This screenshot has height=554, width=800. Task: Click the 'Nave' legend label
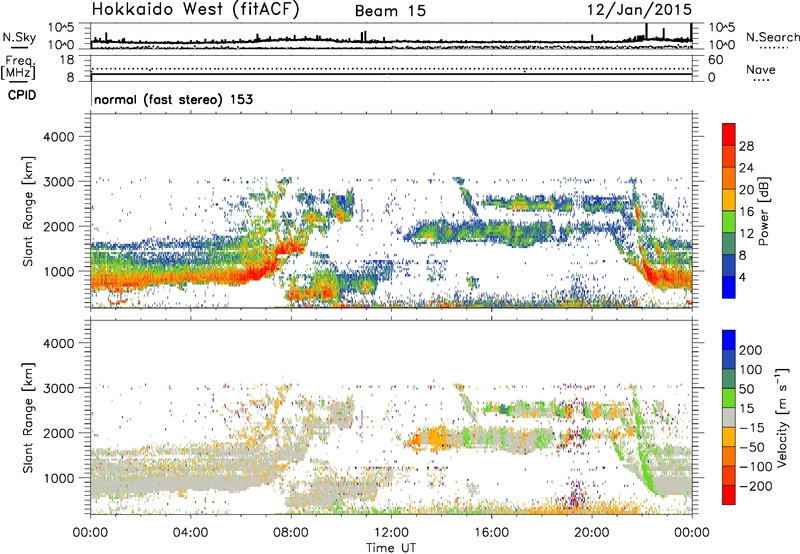(x=761, y=69)
